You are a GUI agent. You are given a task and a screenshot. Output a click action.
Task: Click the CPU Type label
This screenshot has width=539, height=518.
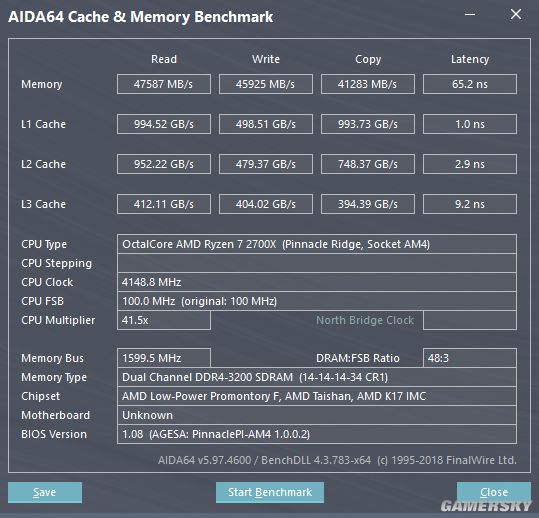click(44, 244)
